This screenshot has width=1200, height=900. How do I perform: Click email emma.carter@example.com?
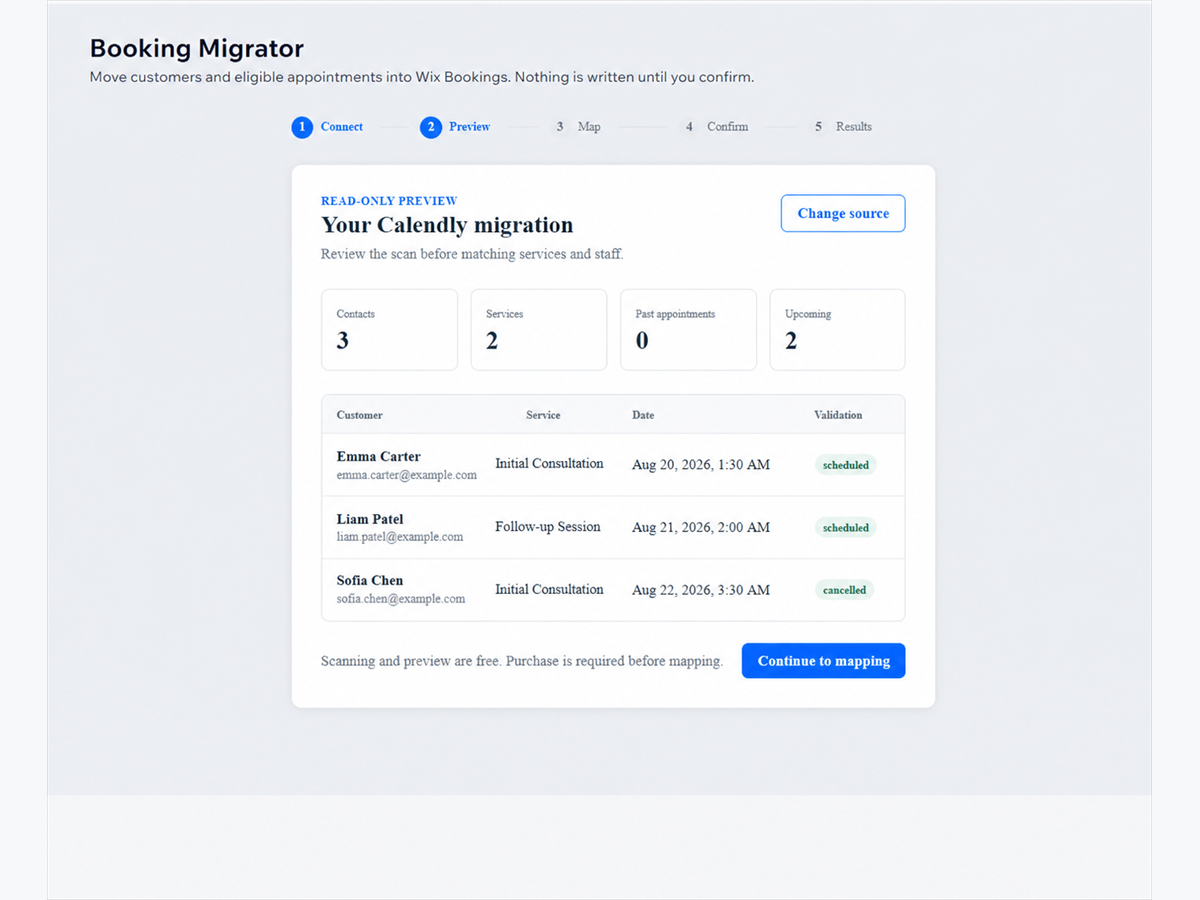click(x=406, y=475)
